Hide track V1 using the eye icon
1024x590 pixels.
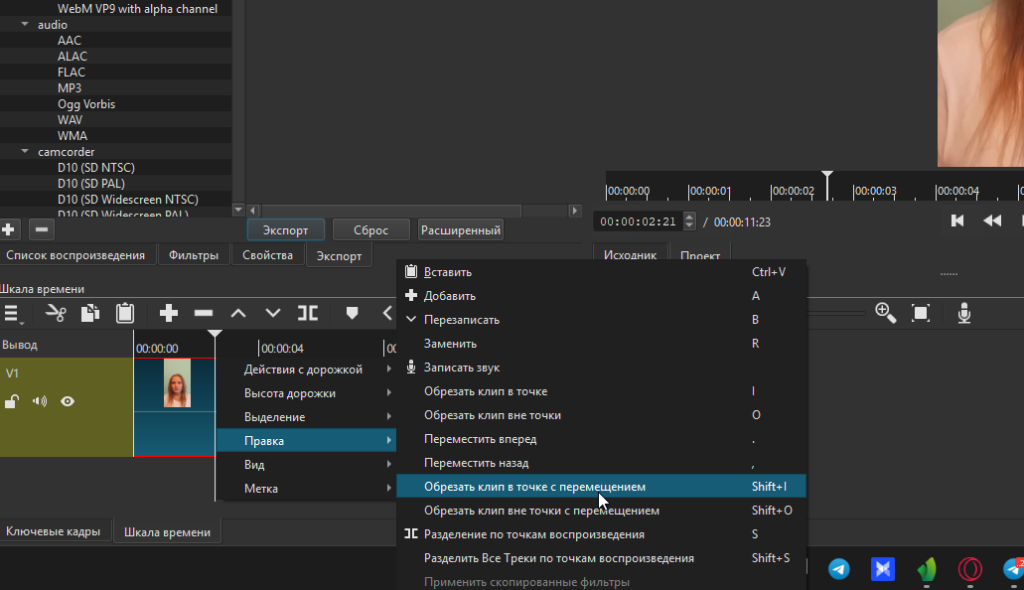68,402
